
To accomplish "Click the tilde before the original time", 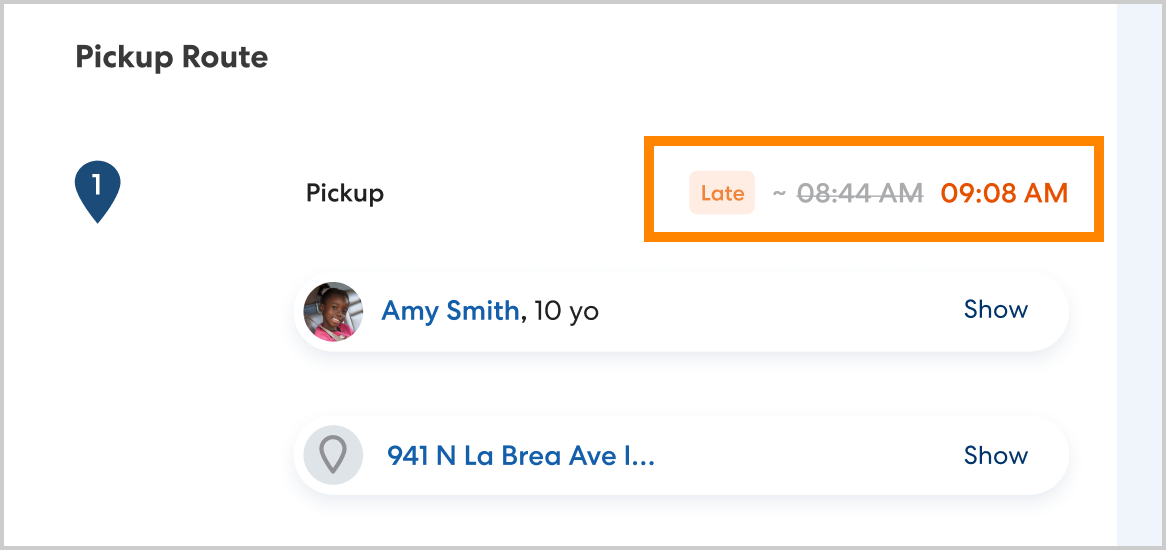I will (x=779, y=193).
